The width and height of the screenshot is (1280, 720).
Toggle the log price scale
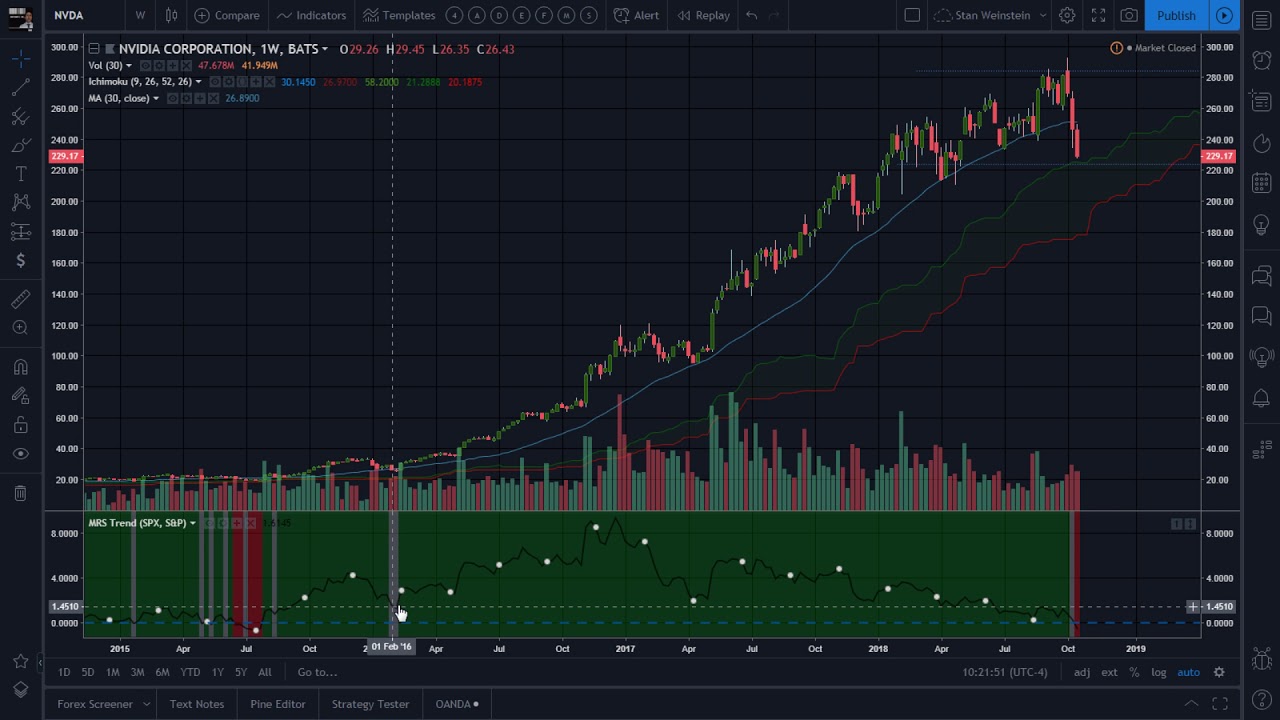pos(1158,672)
